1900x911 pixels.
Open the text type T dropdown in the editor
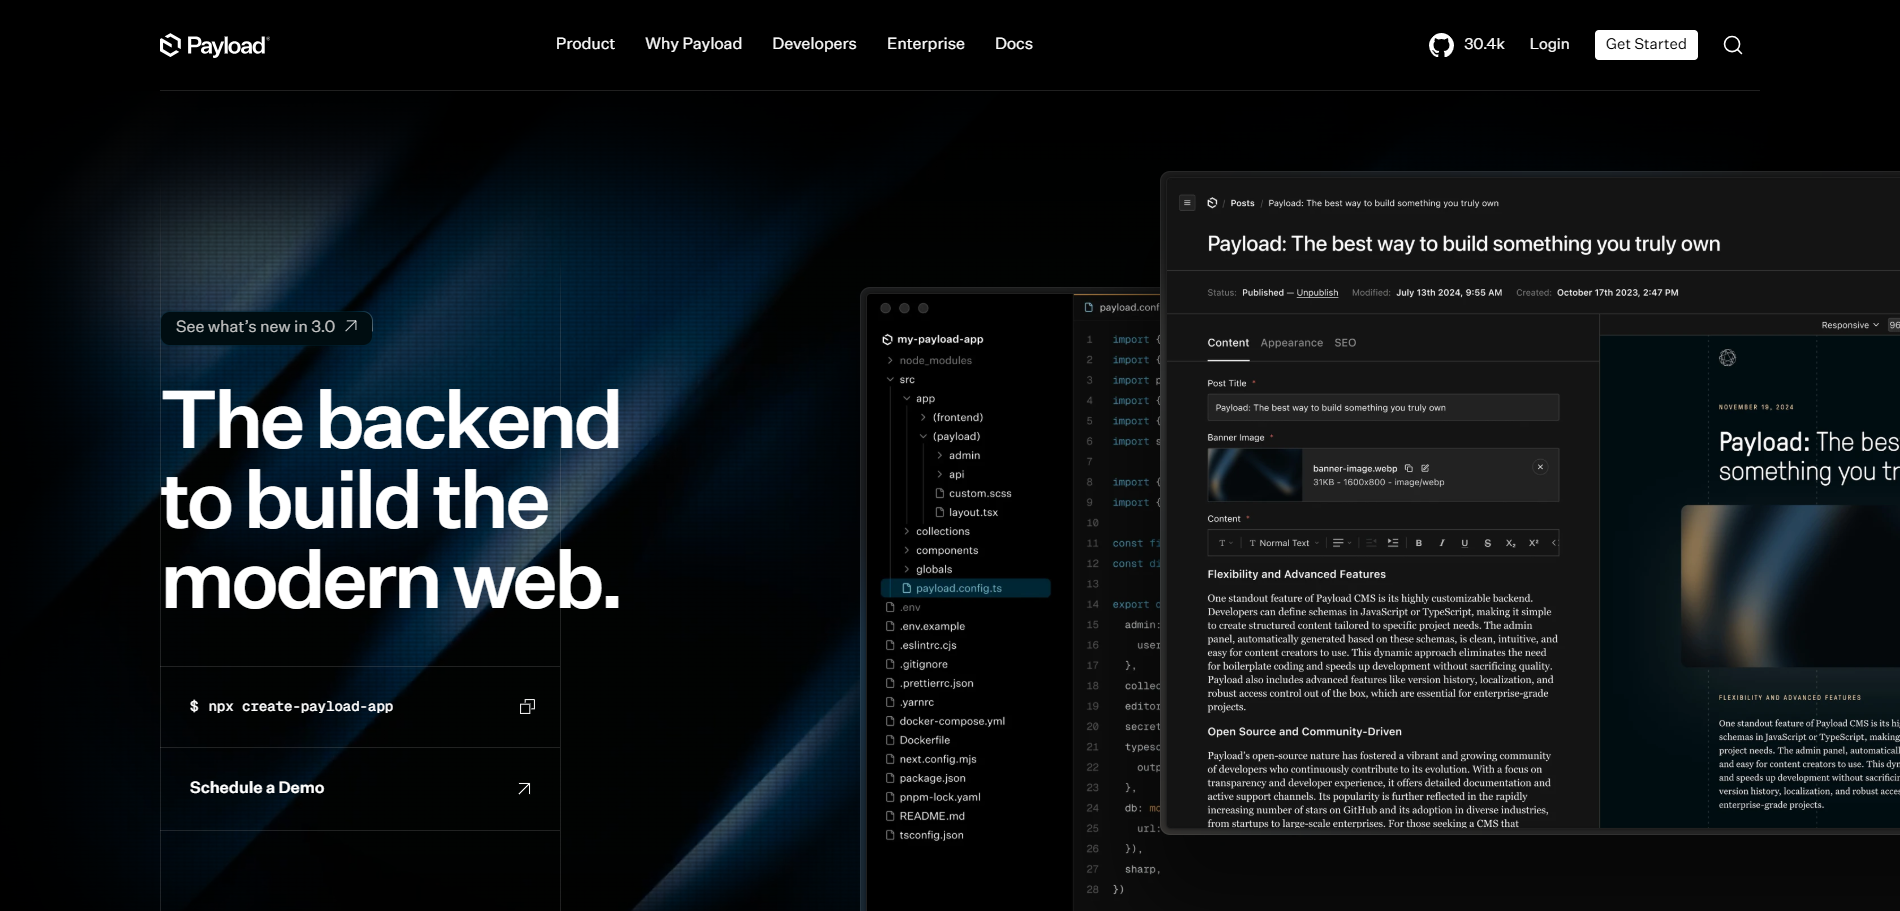1226,543
